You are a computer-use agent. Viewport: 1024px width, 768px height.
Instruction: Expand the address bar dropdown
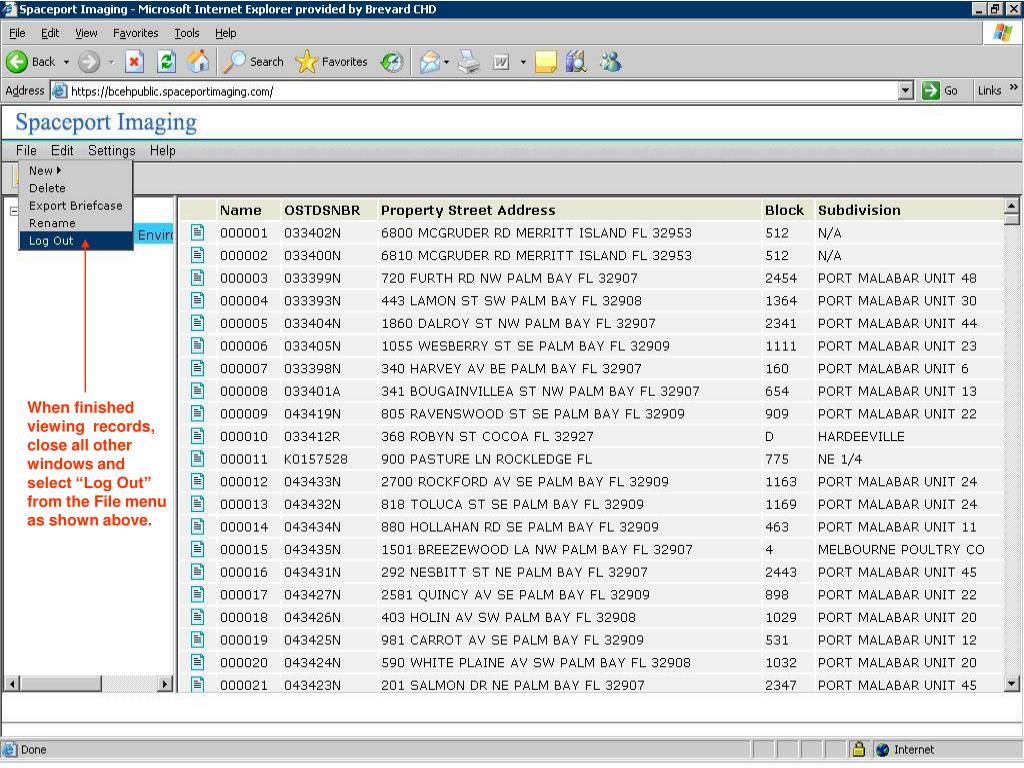(x=906, y=91)
